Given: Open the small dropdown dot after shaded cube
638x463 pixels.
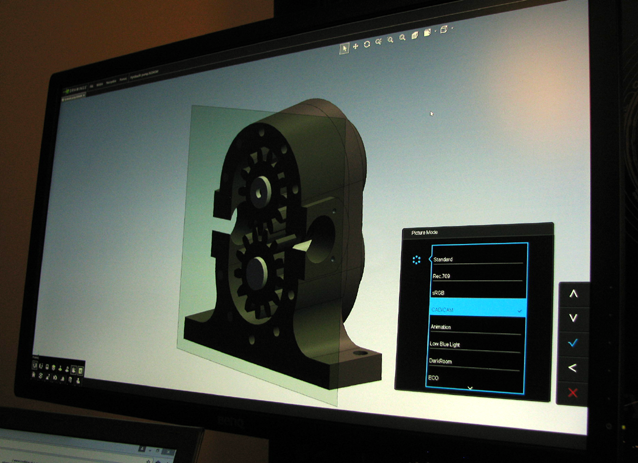Looking at the screenshot, I should click(435, 31).
